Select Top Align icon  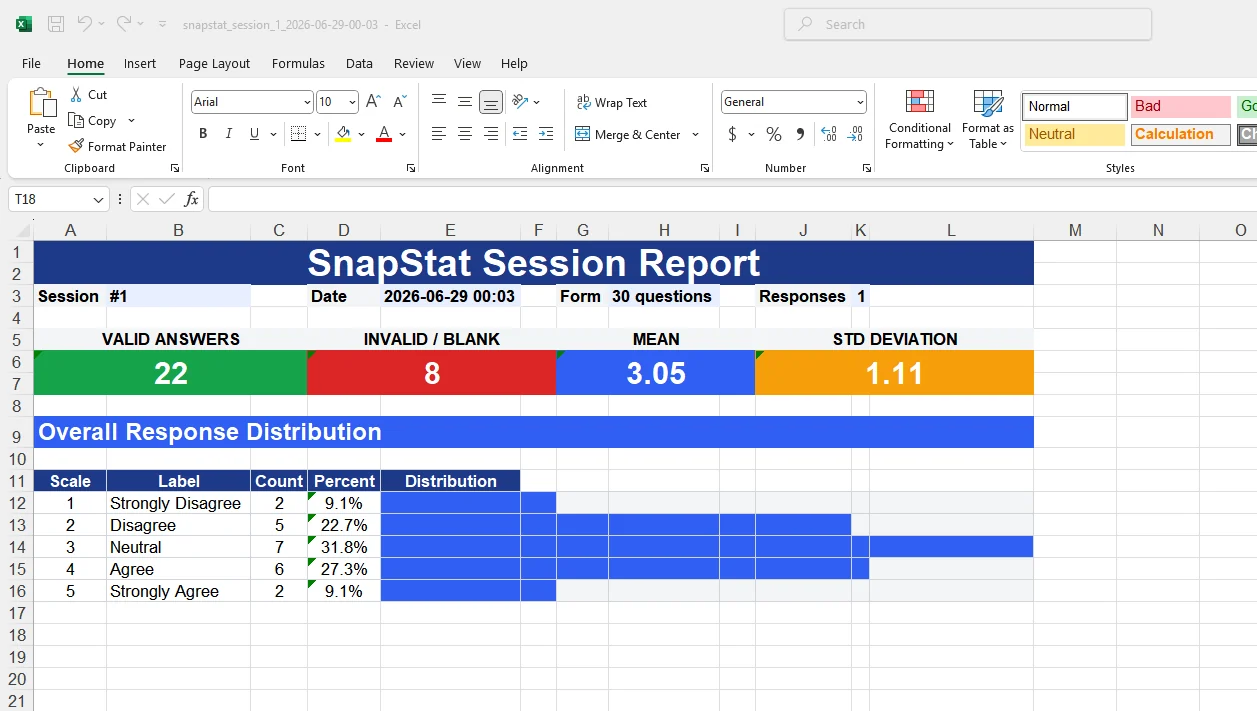(439, 101)
